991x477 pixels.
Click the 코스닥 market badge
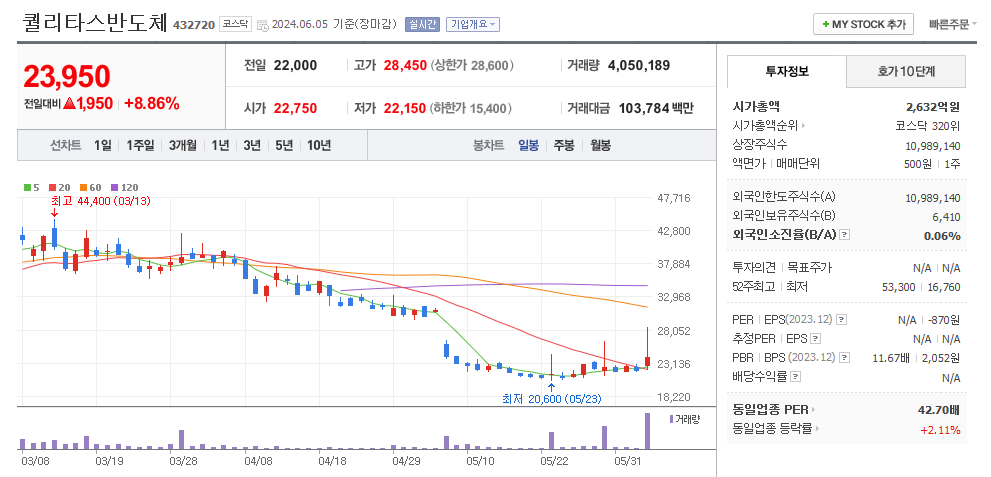click(x=236, y=25)
